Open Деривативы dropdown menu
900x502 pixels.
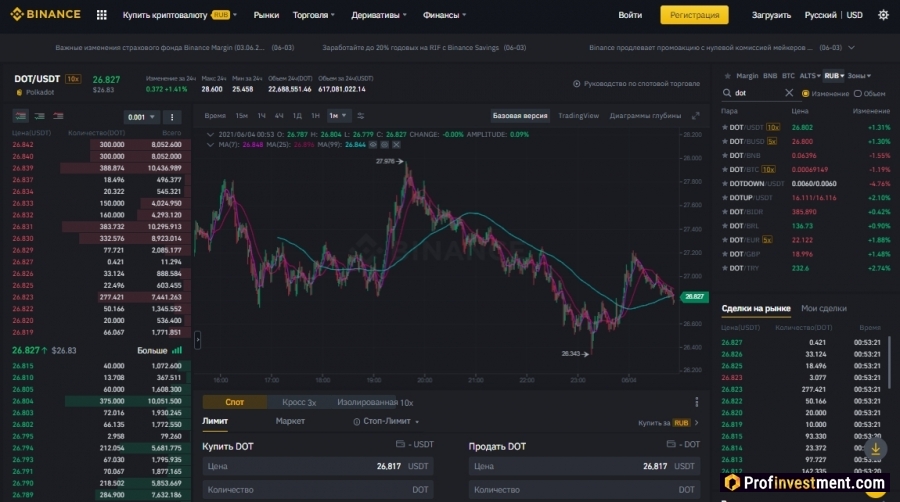click(379, 15)
